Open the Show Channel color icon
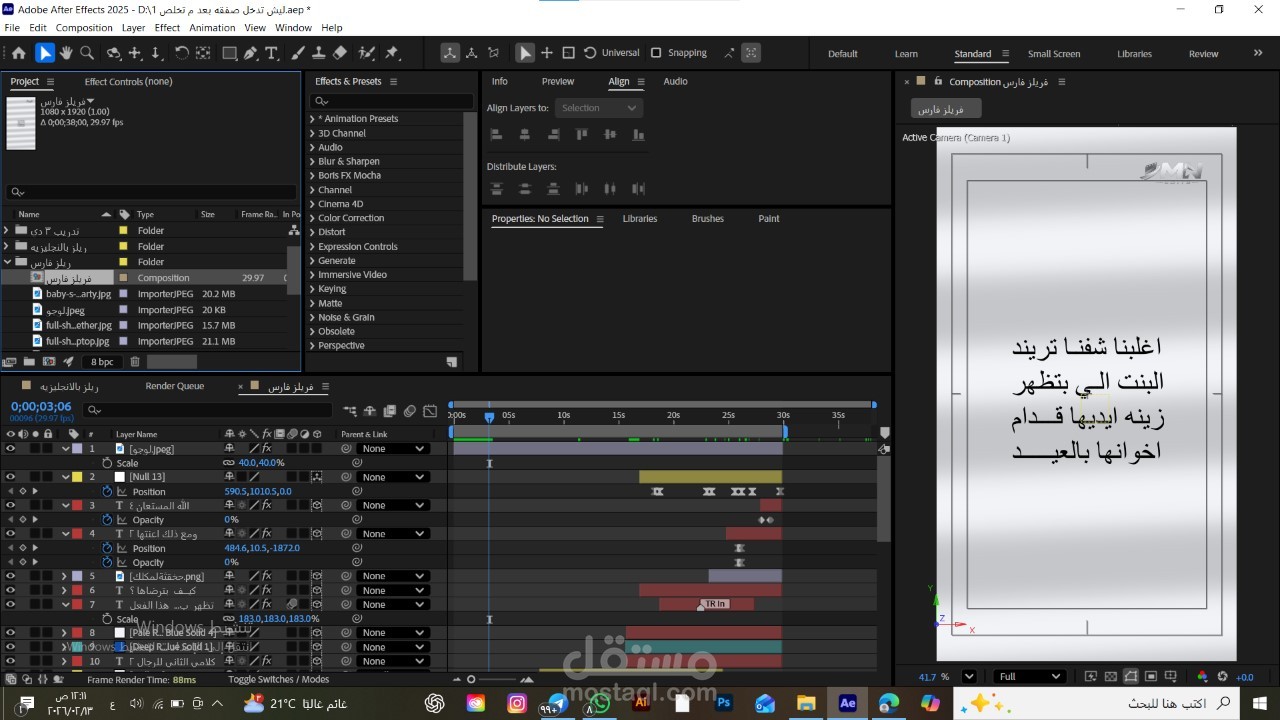The width and height of the screenshot is (1280, 720). click(x=1202, y=677)
